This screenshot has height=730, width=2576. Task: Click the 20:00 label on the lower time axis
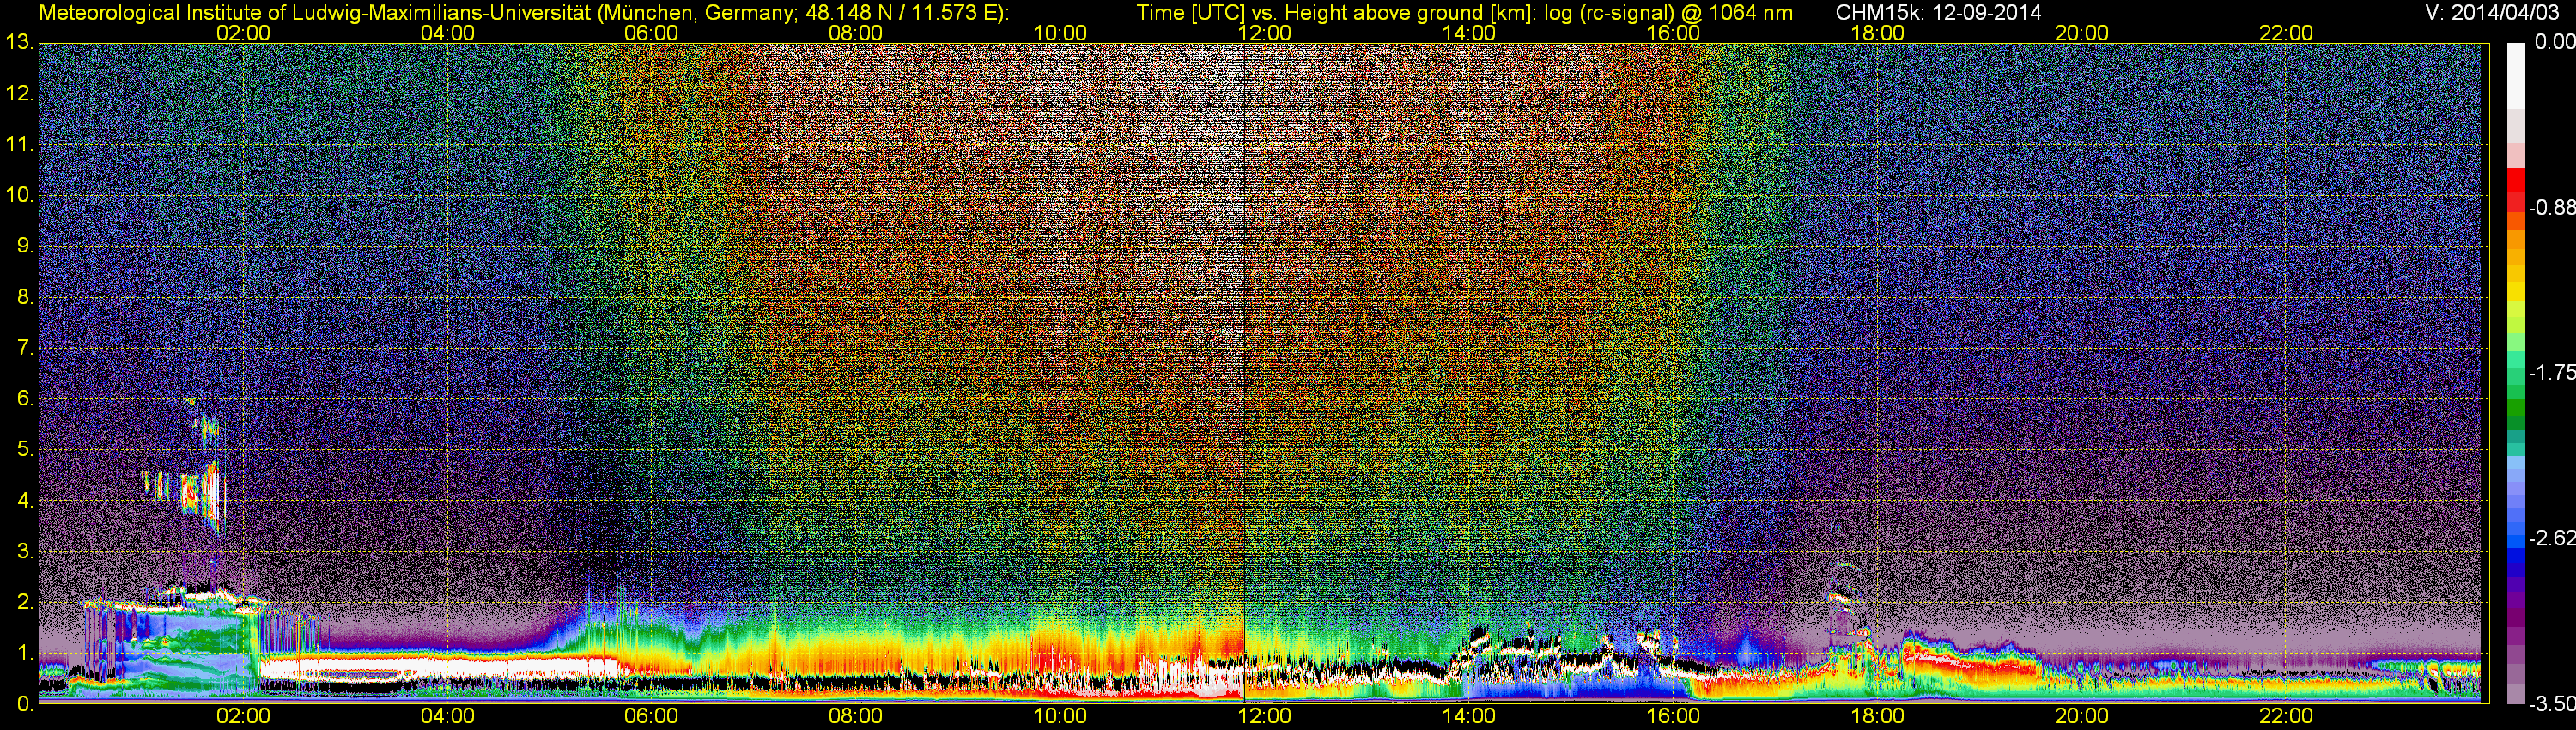point(2082,717)
